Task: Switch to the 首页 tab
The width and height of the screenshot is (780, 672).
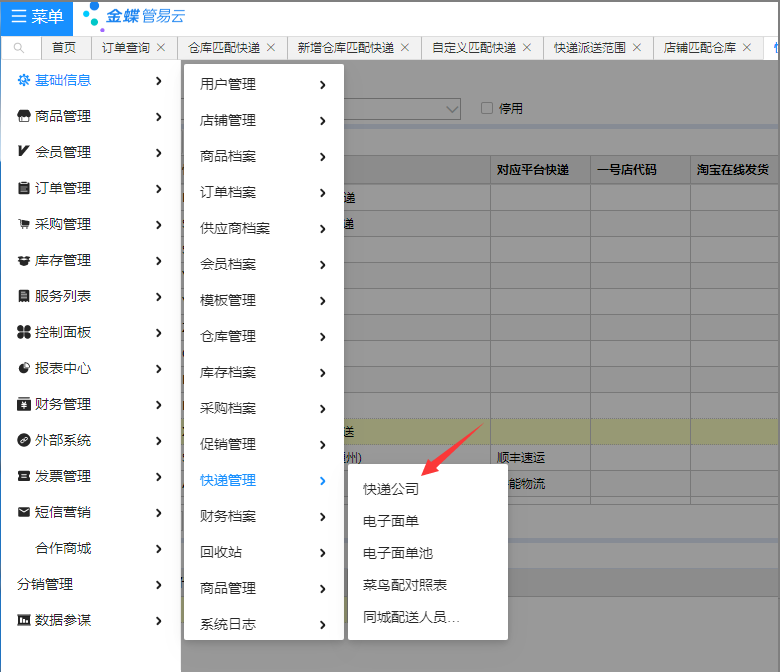Action: (64, 48)
